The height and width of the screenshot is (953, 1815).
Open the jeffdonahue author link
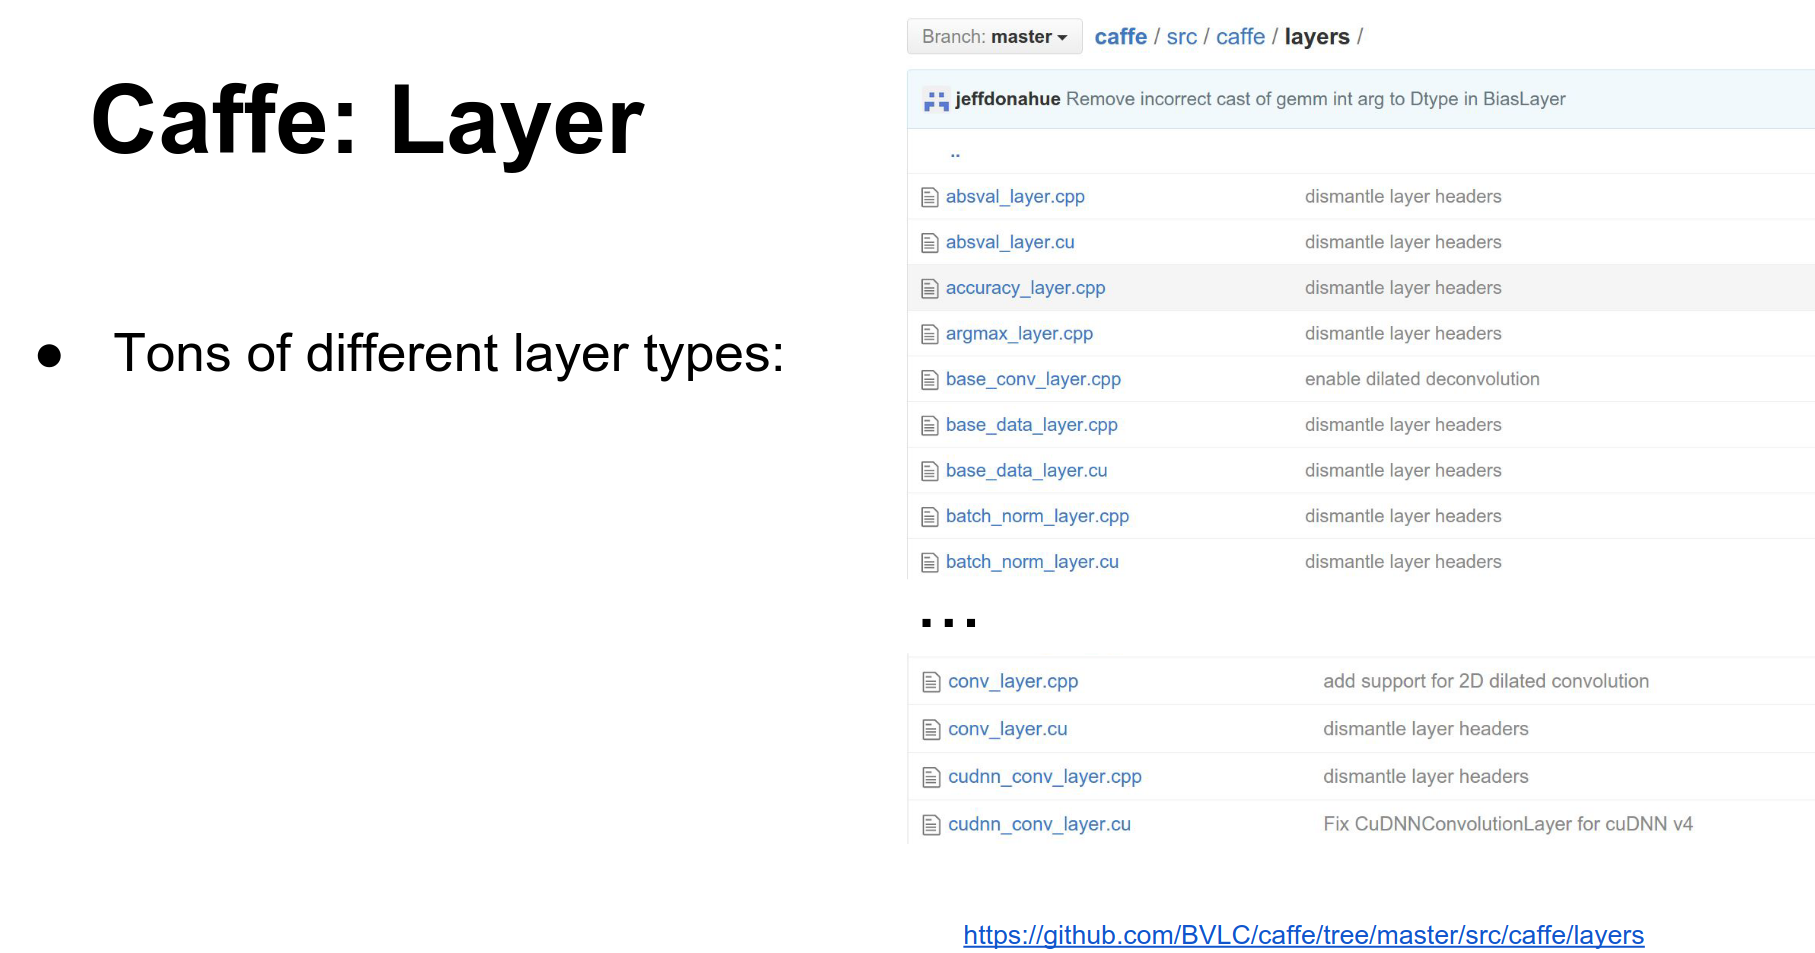click(1007, 99)
